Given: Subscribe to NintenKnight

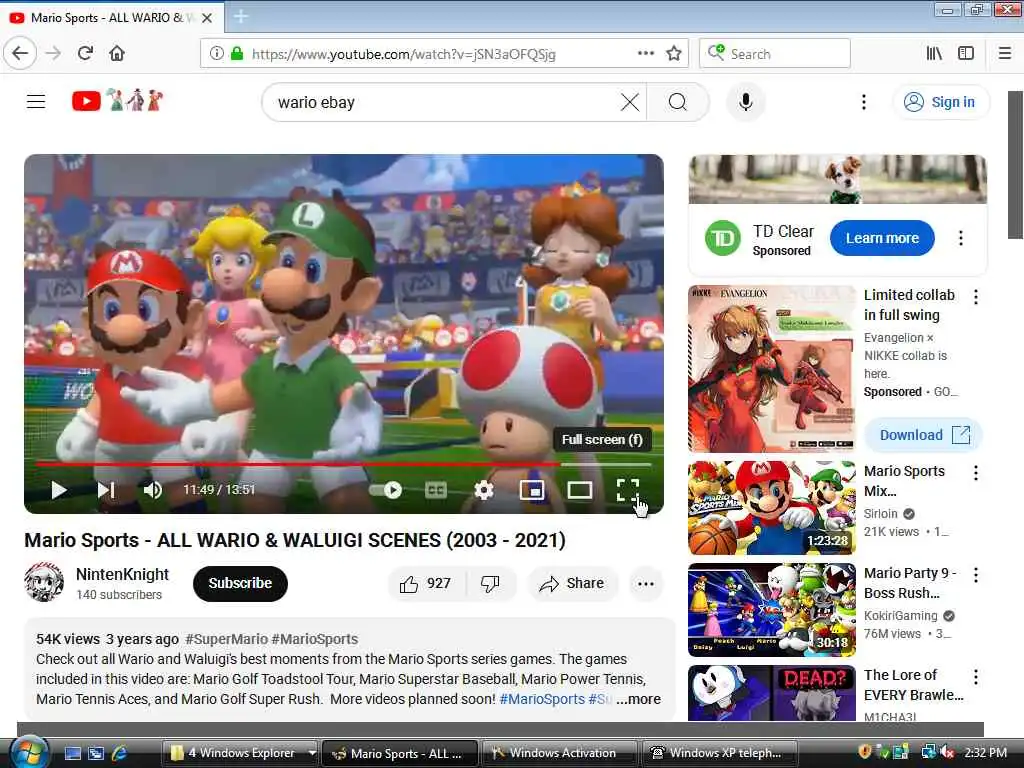Looking at the screenshot, I should (x=240, y=583).
